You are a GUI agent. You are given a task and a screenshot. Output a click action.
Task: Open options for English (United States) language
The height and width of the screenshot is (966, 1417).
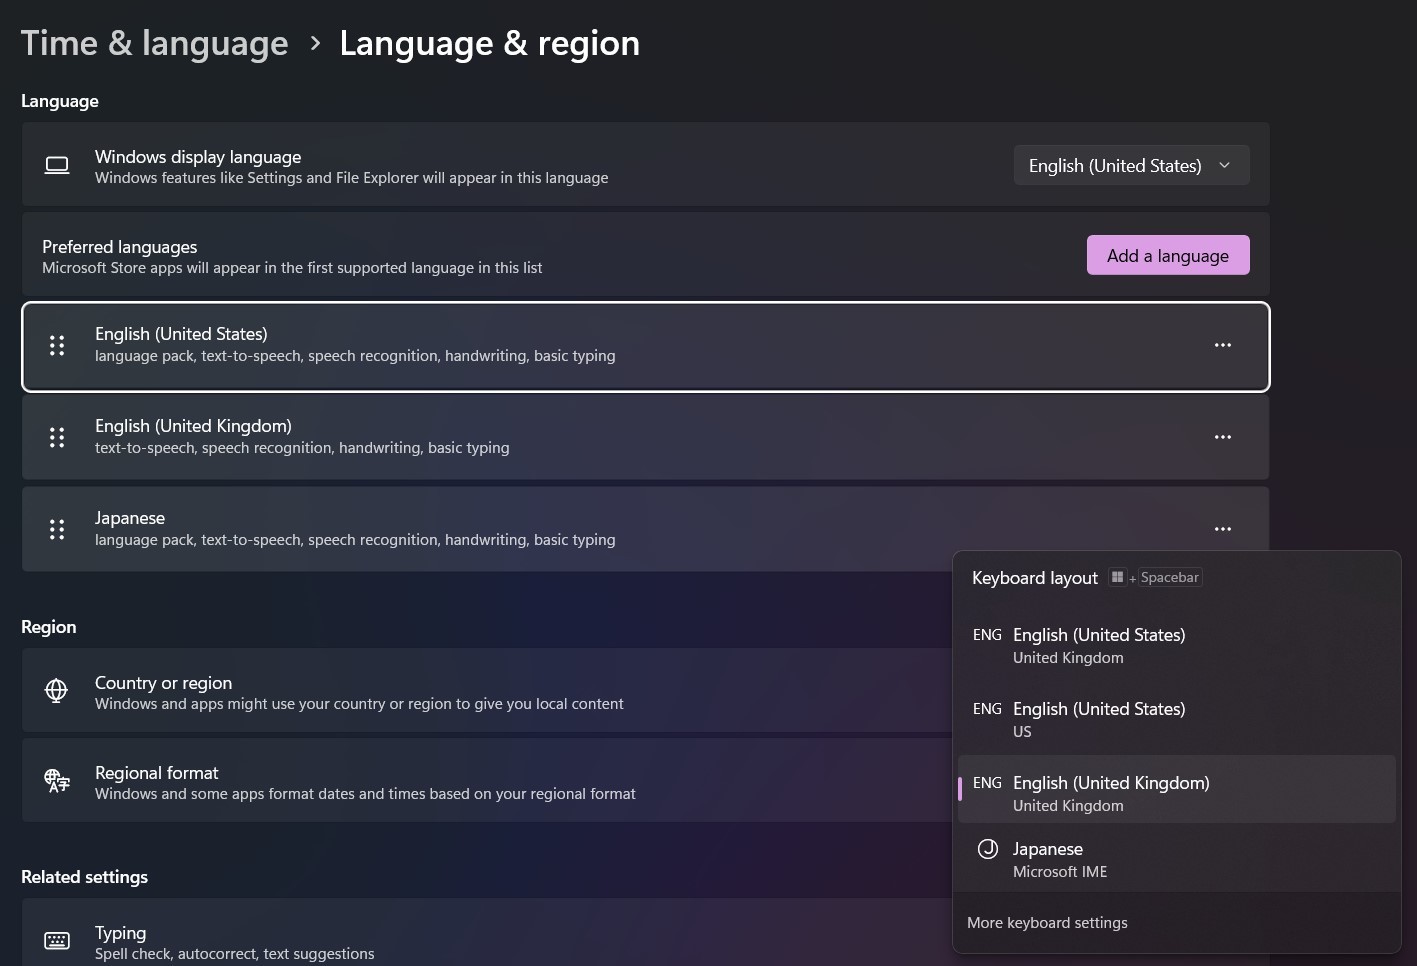click(x=1222, y=345)
